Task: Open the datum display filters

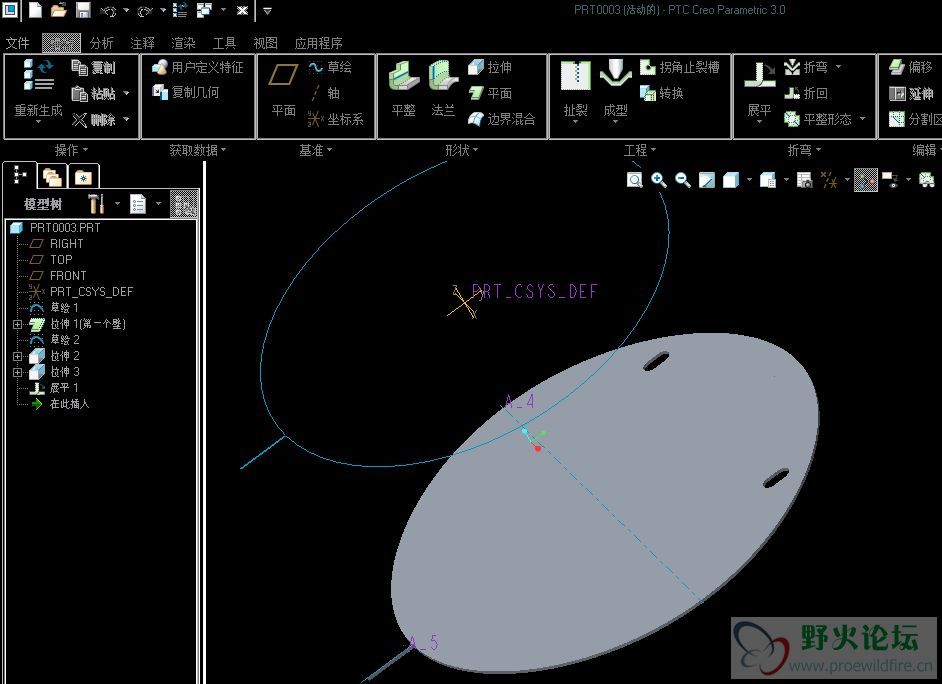Action: tap(829, 180)
